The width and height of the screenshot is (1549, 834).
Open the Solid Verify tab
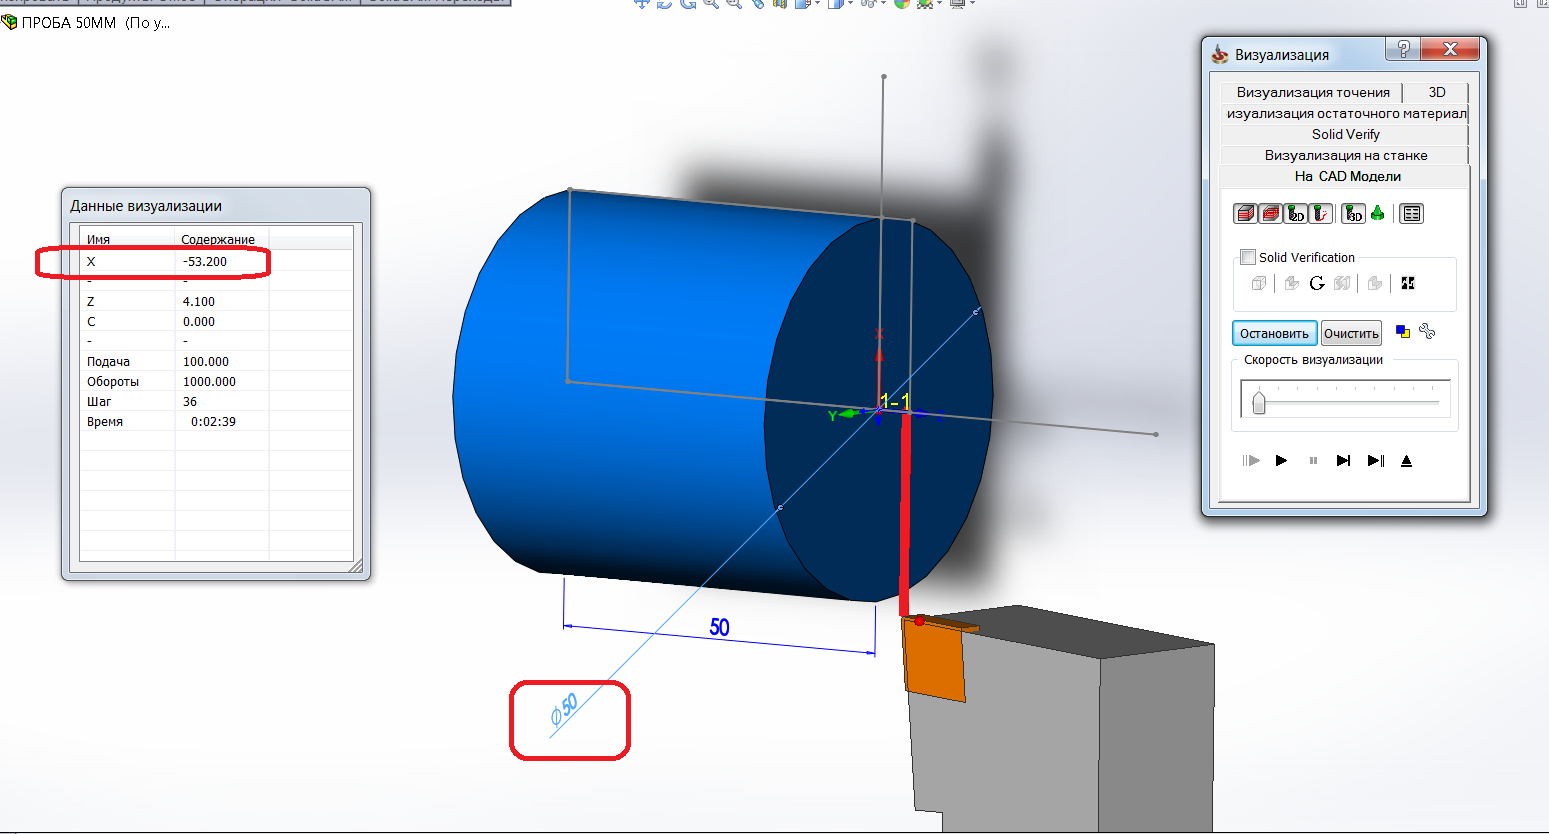click(x=1345, y=134)
